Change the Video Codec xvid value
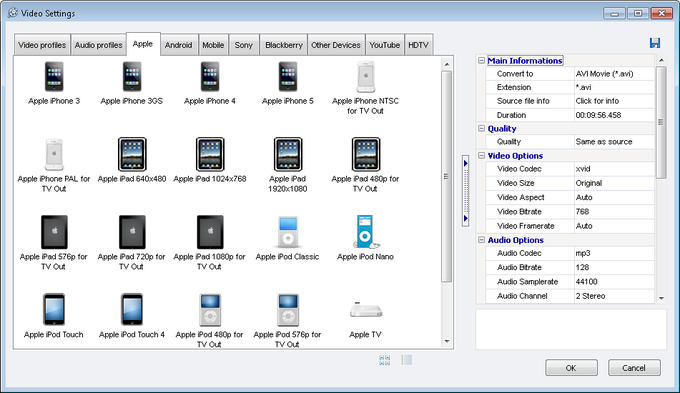 [x=614, y=169]
